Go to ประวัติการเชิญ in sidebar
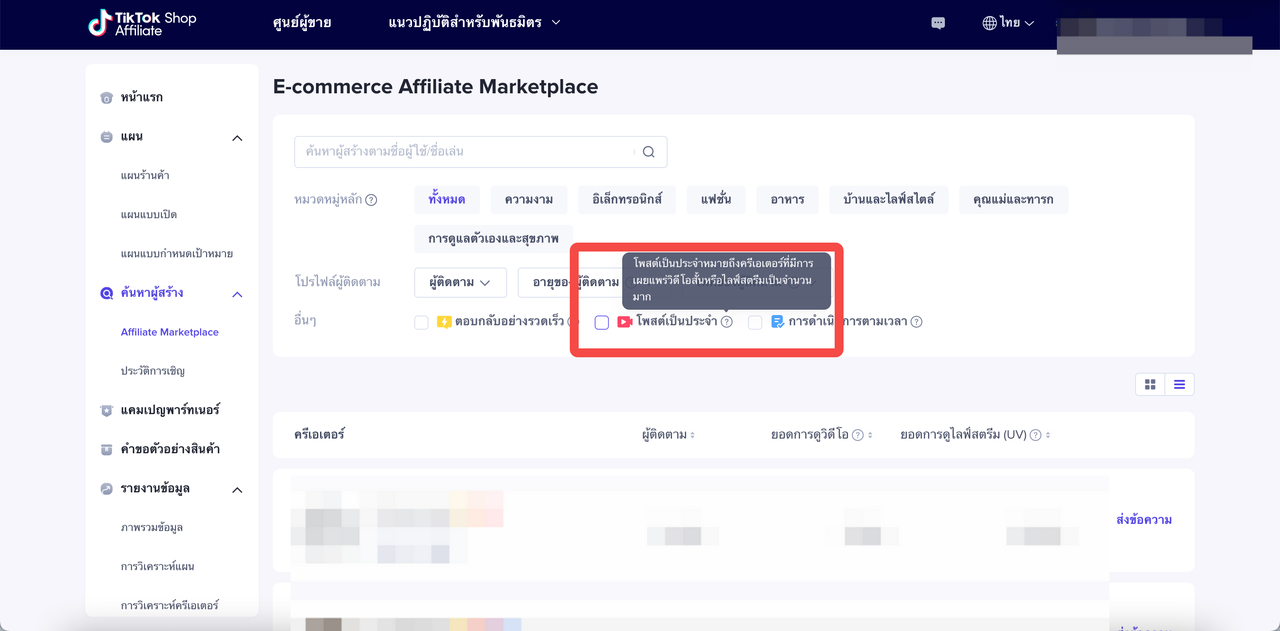1280x631 pixels. point(152,371)
